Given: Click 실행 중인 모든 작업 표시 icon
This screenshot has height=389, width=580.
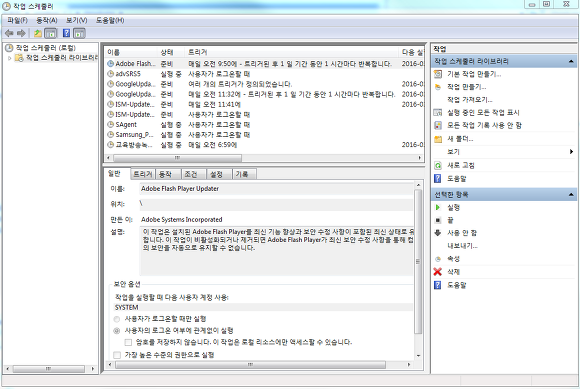Looking at the screenshot, I should tap(438, 112).
